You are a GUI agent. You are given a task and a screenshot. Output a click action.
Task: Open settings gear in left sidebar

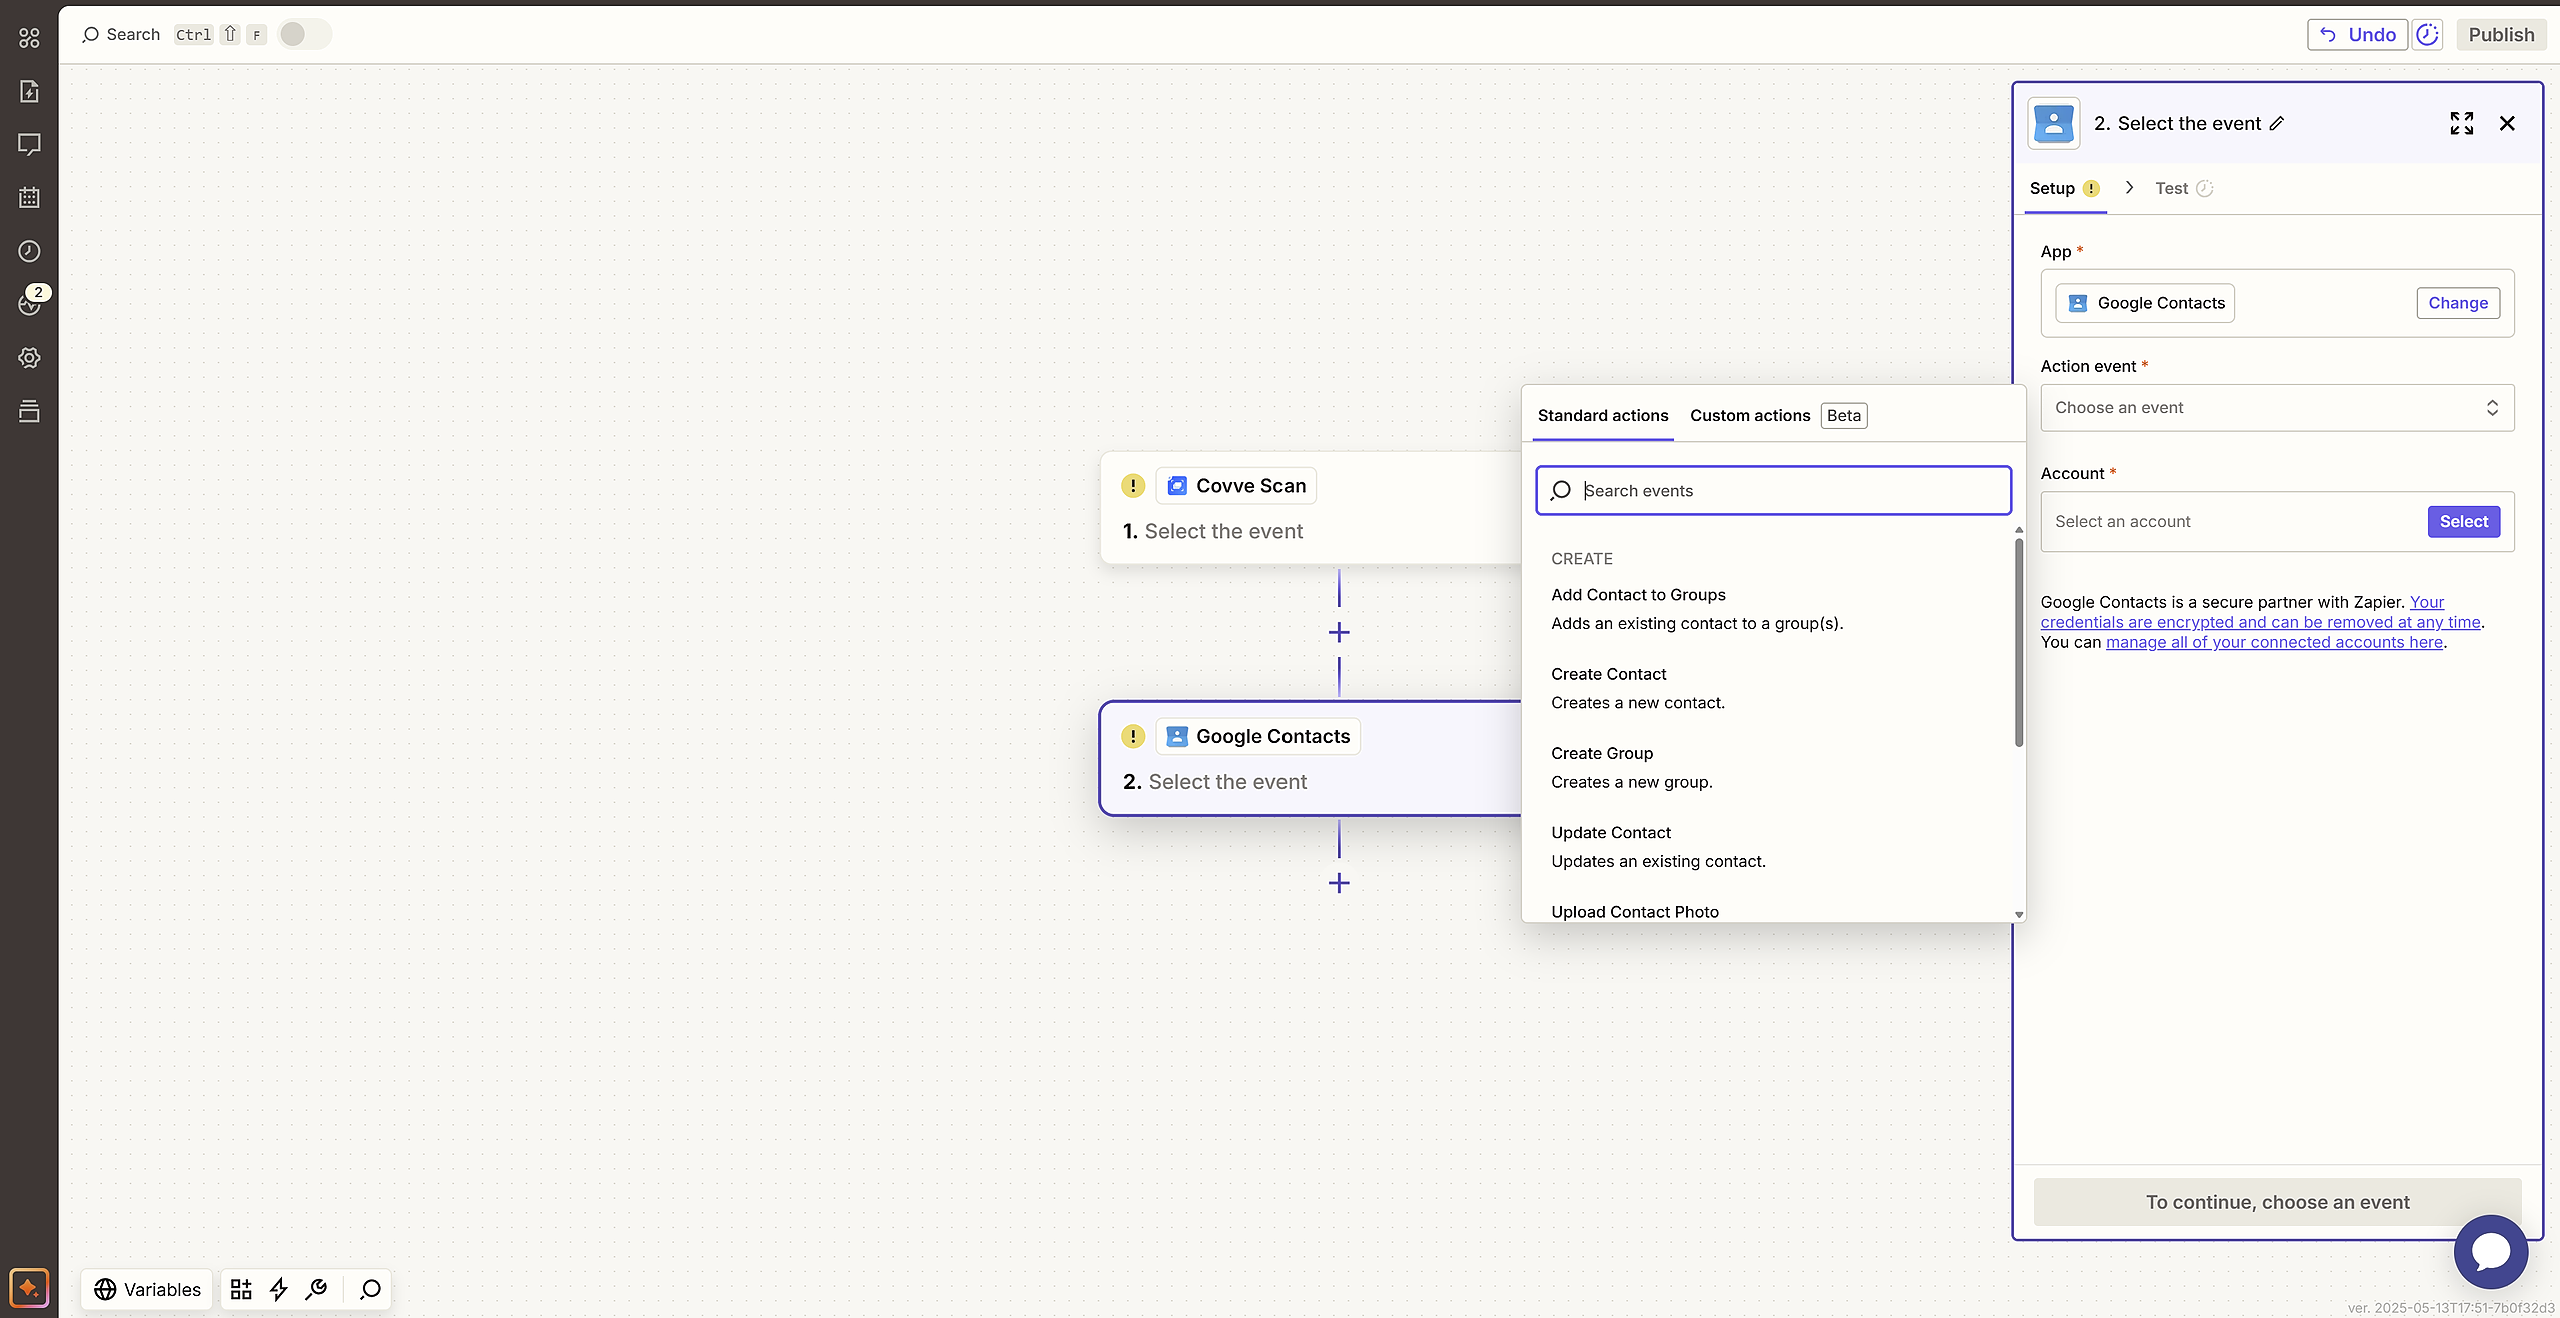pos(29,358)
